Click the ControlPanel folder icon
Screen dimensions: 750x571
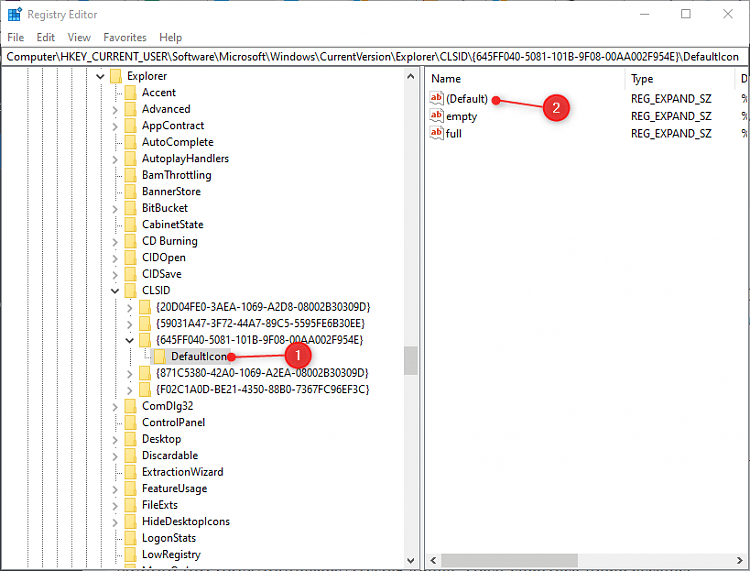(131, 422)
